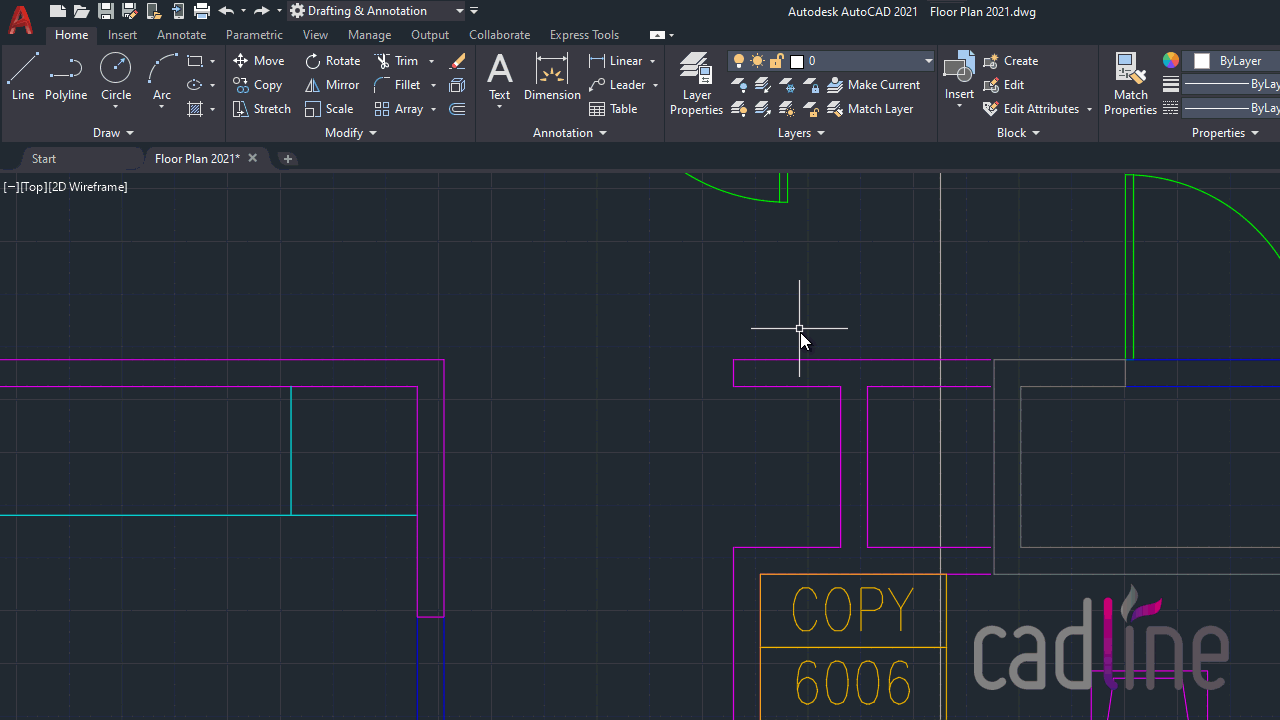
Task: Click the Dimension tool
Action: (x=552, y=78)
